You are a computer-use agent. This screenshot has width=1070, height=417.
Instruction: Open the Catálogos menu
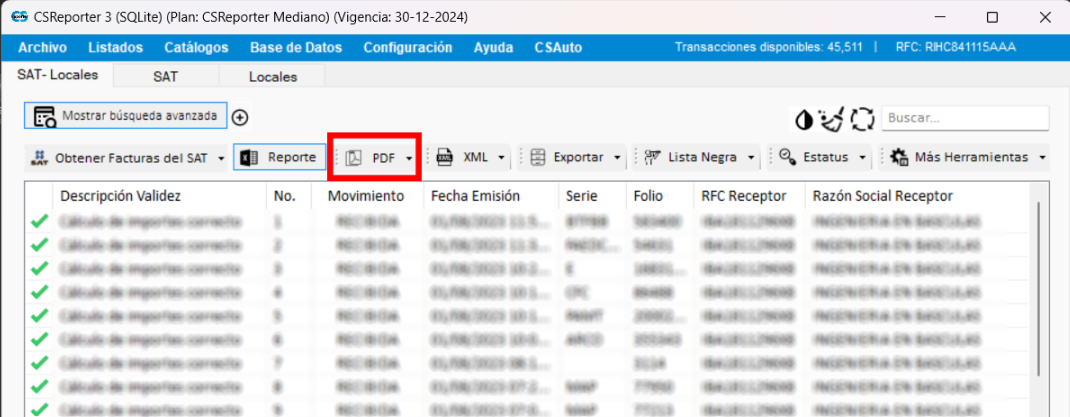click(196, 48)
